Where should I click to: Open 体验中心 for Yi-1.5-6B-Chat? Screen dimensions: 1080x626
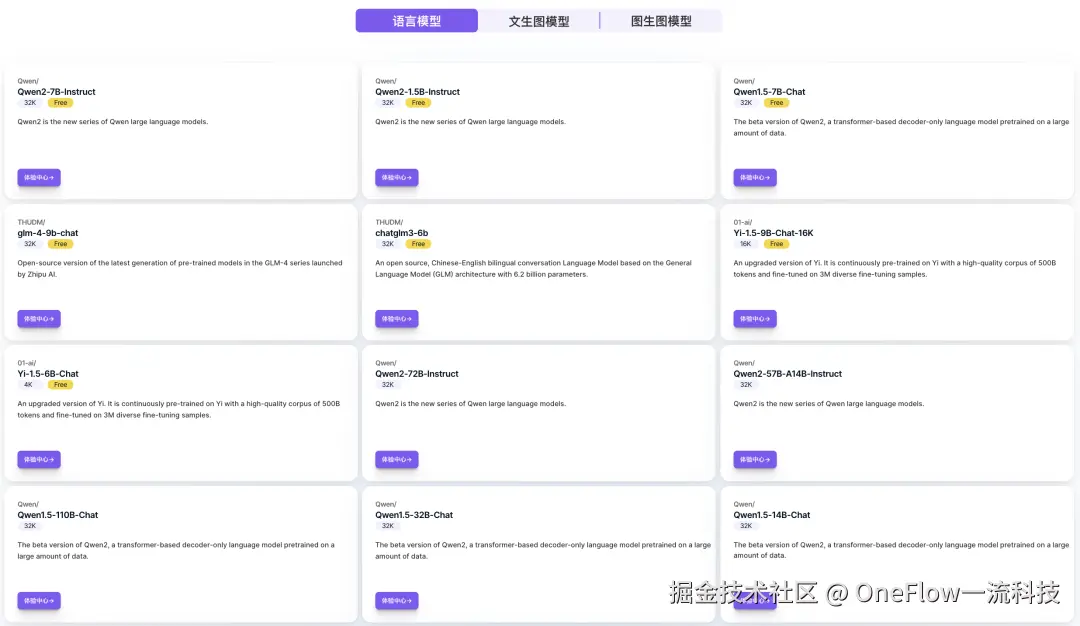pos(39,459)
